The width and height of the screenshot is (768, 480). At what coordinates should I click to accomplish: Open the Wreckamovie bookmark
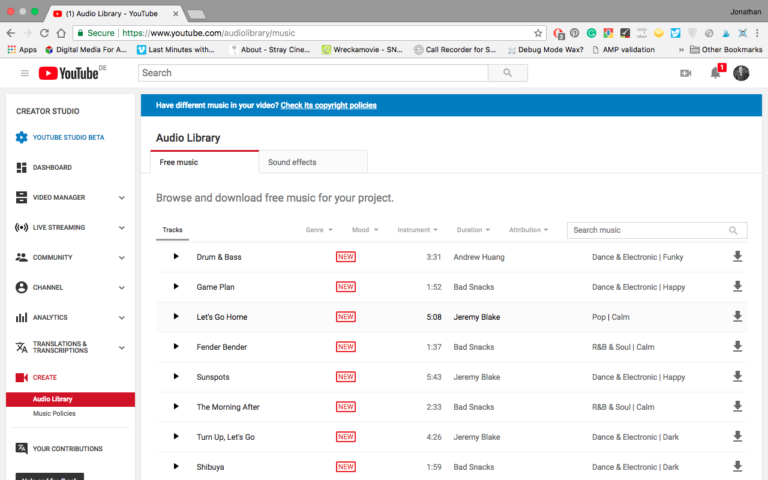click(x=362, y=49)
